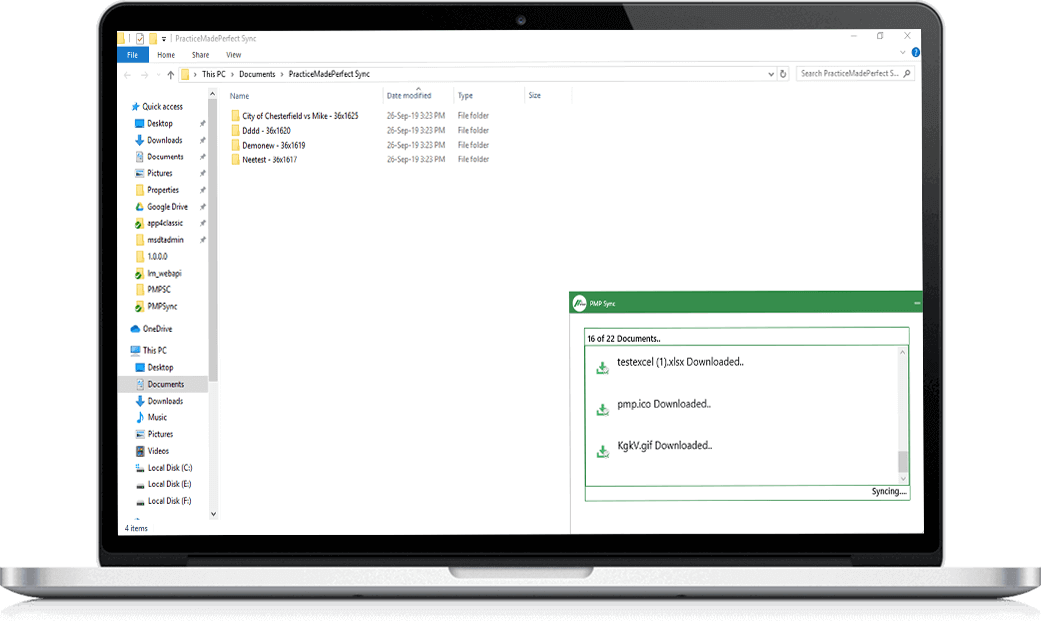The width and height of the screenshot is (1041, 621).
Task: Open Quick Access Toolbar customize dropdown
Action: point(164,39)
